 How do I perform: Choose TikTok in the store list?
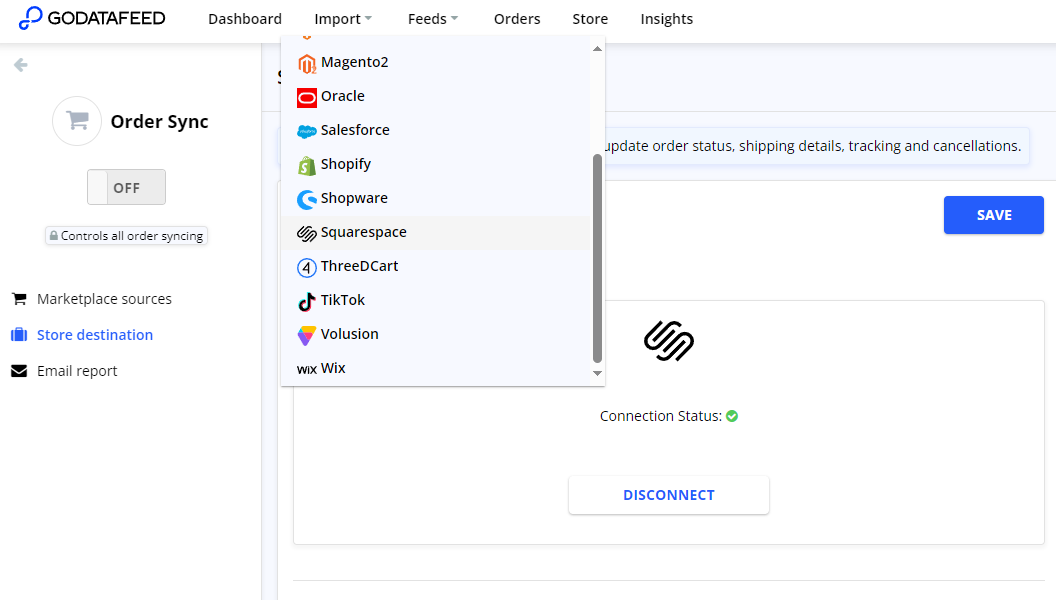click(x=436, y=300)
